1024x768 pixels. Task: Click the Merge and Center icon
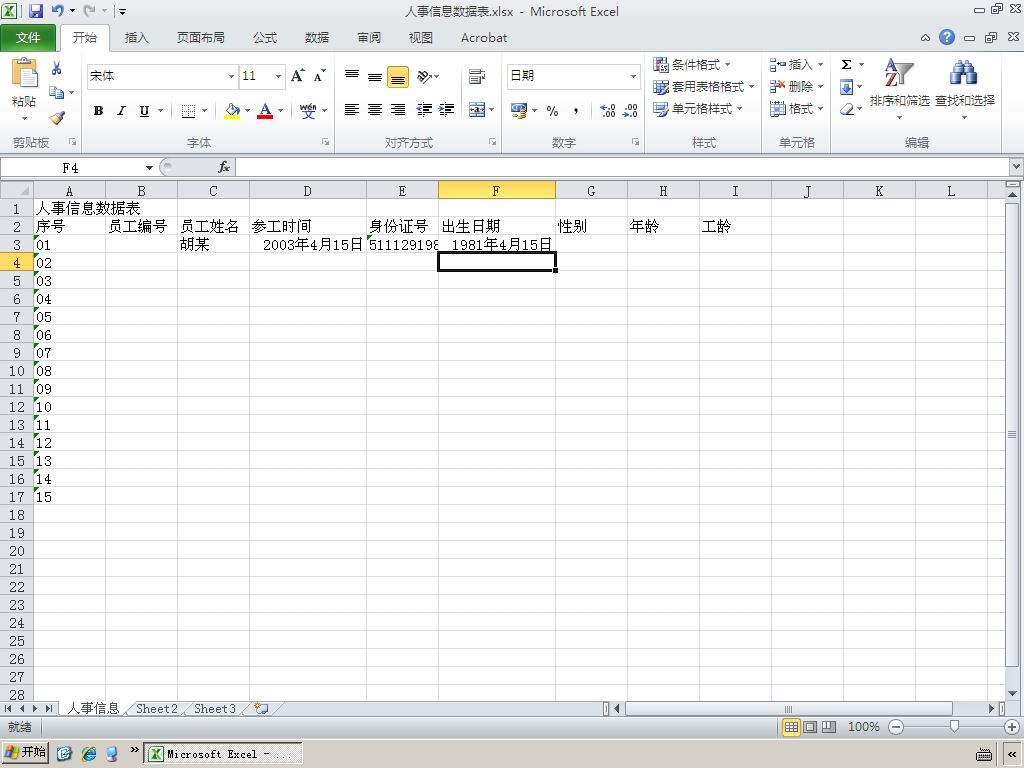pyautogui.click(x=477, y=110)
